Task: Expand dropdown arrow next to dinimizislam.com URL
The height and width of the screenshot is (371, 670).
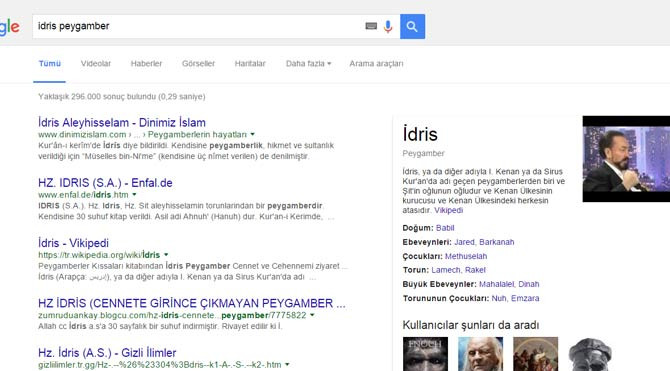Action: 253,134
